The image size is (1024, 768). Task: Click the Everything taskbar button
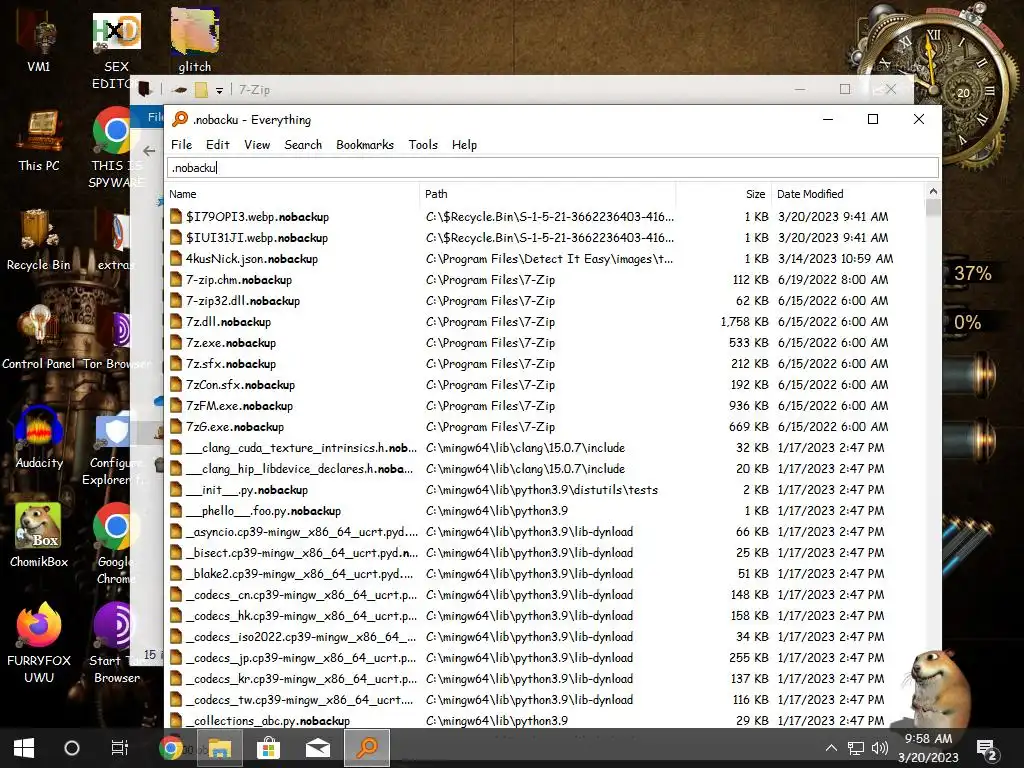(x=367, y=748)
